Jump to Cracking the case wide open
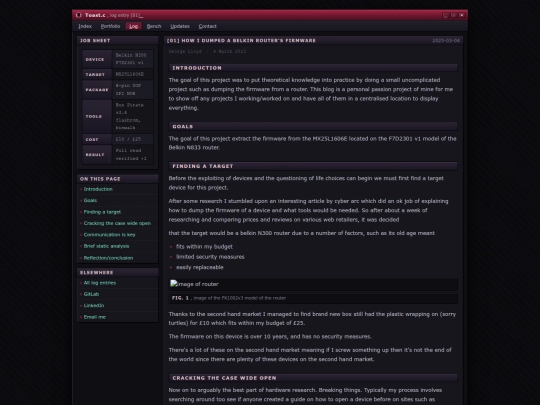 coord(117,223)
